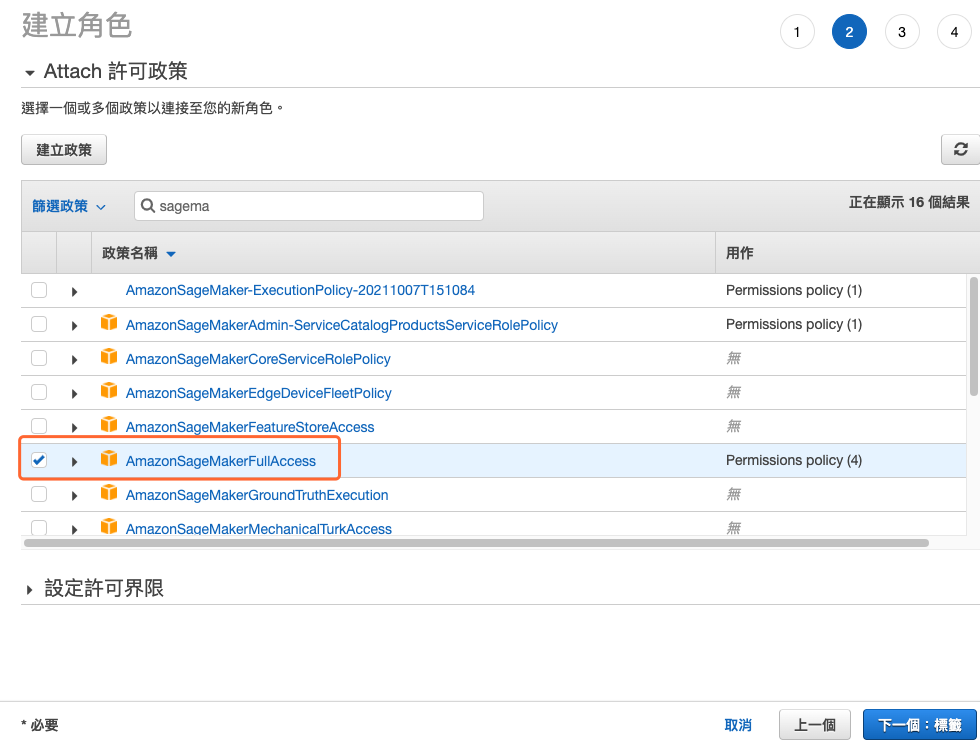Check the AmazonSageMakerCoreServiceRolePolicy checkbox

coord(39,358)
